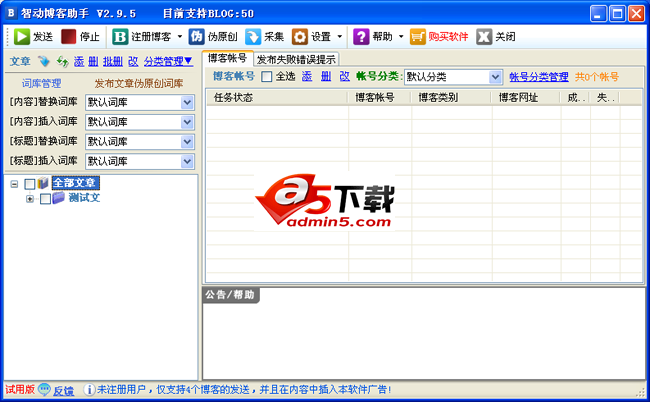This screenshot has height=402, width=650.
Task: Sort by the 任务状态 column header
Action: pos(277,98)
